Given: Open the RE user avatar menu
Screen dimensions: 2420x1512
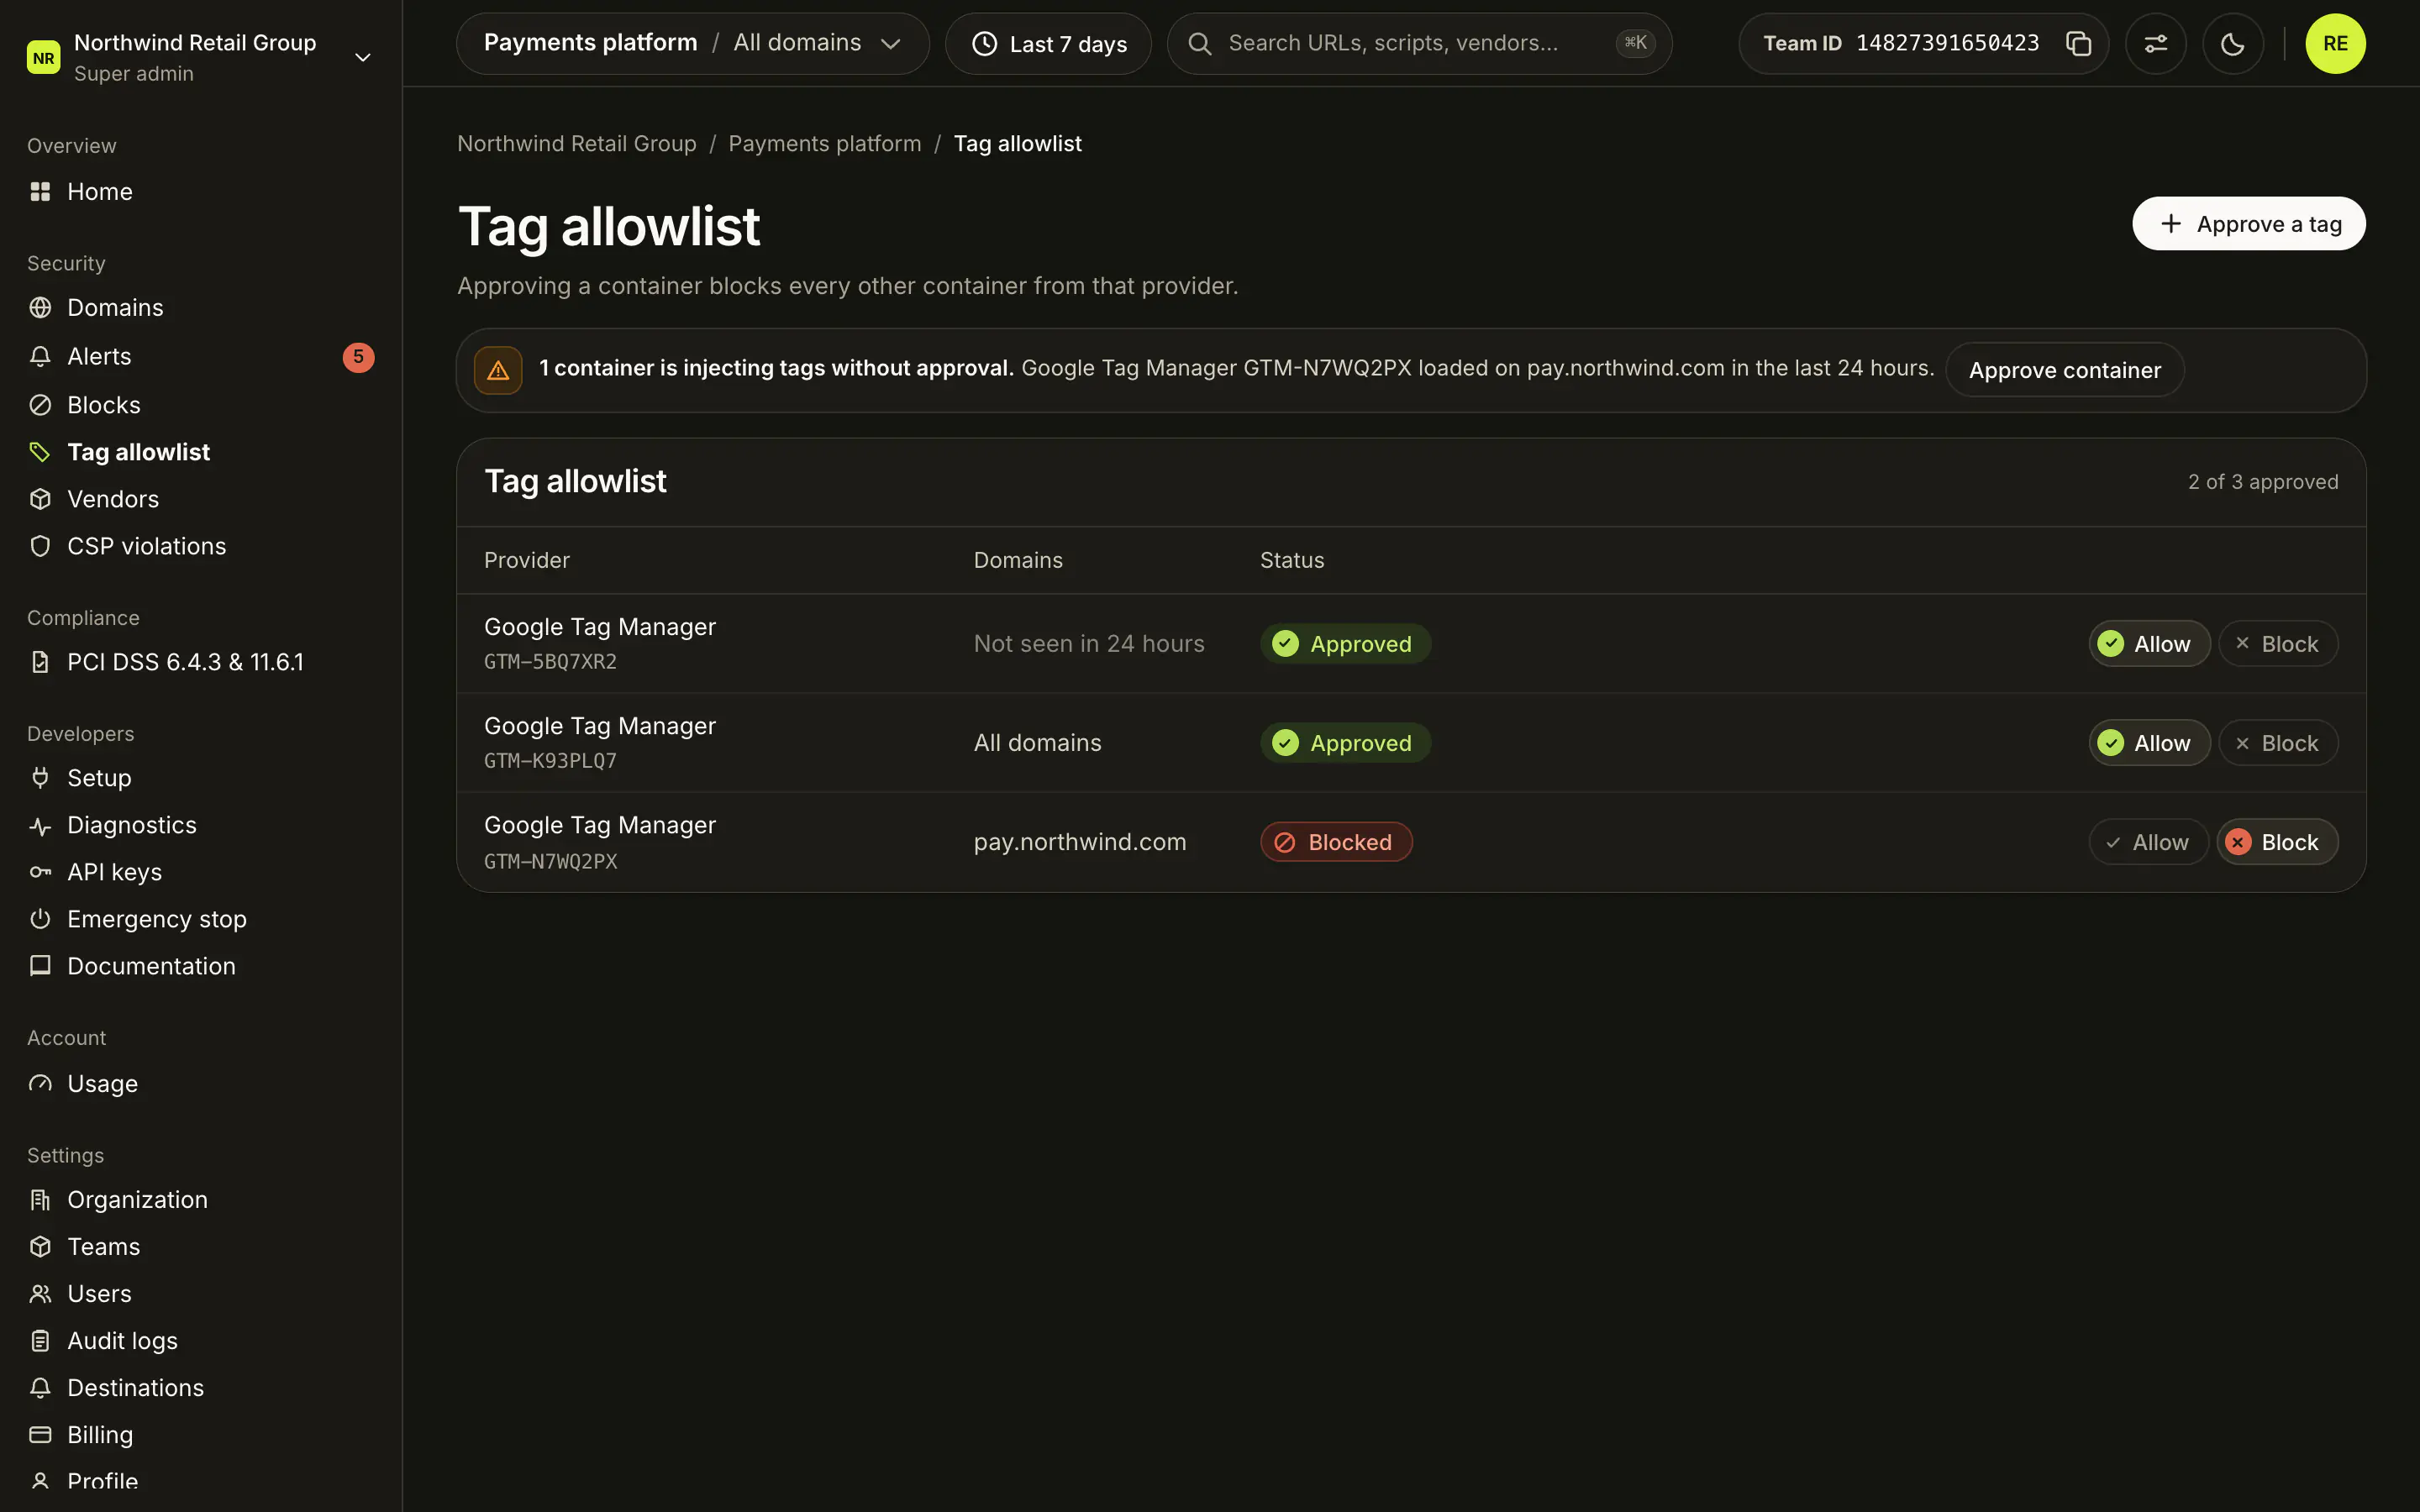Looking at the screenshot, I should click(x=2334, y=44).
